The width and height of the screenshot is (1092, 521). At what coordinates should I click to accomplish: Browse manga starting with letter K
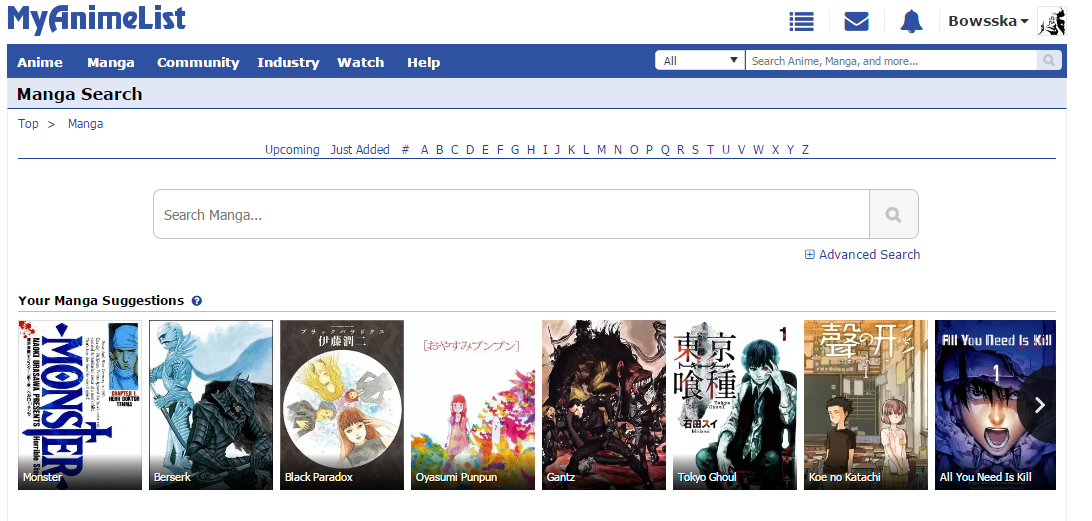(571, 149)
